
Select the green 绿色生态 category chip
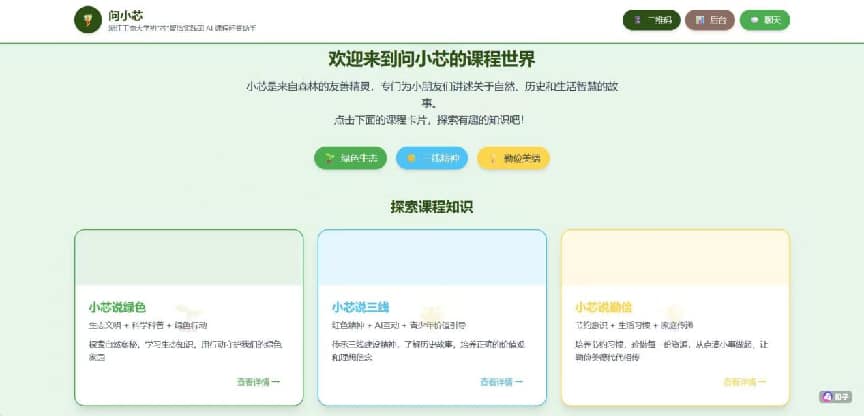[x=350, y=158]
